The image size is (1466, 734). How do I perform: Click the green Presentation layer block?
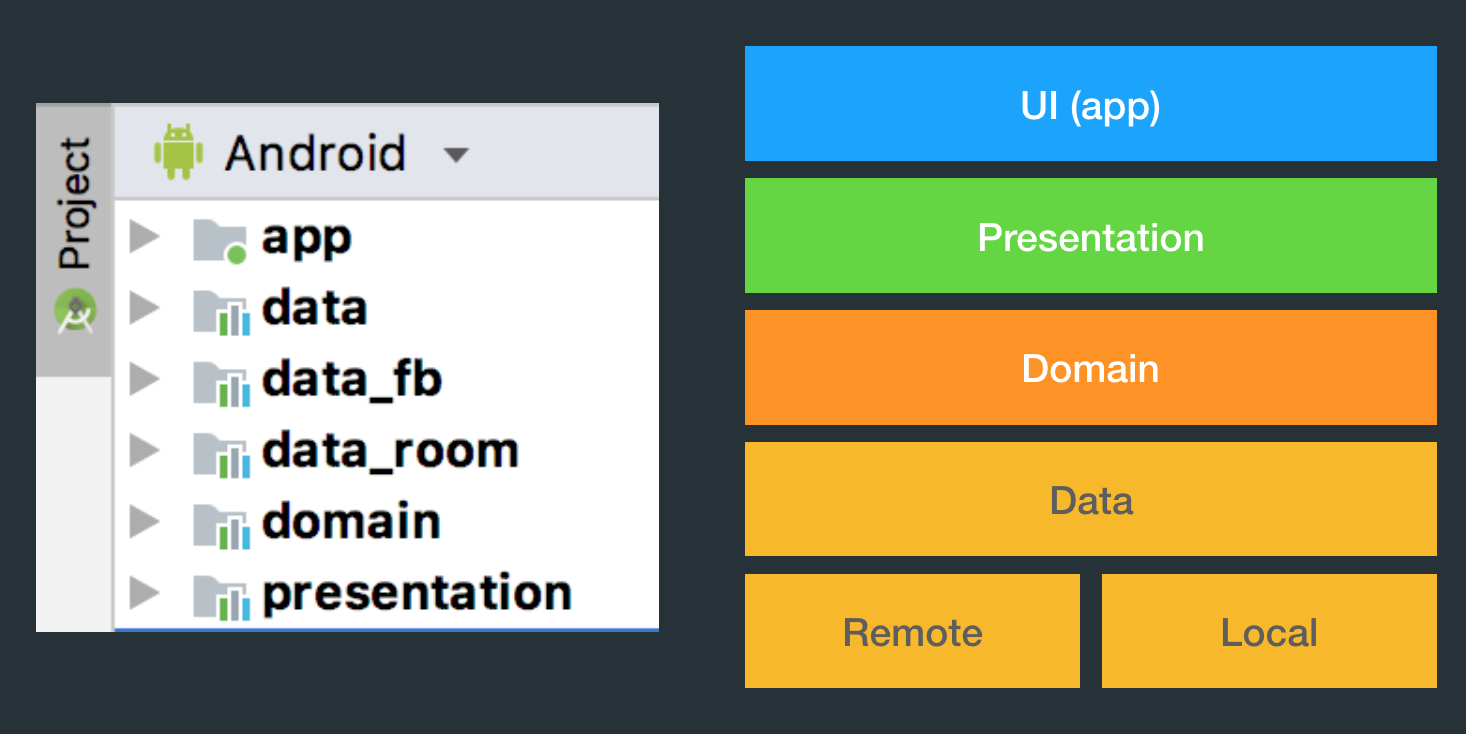click(x=1090, y=235)
